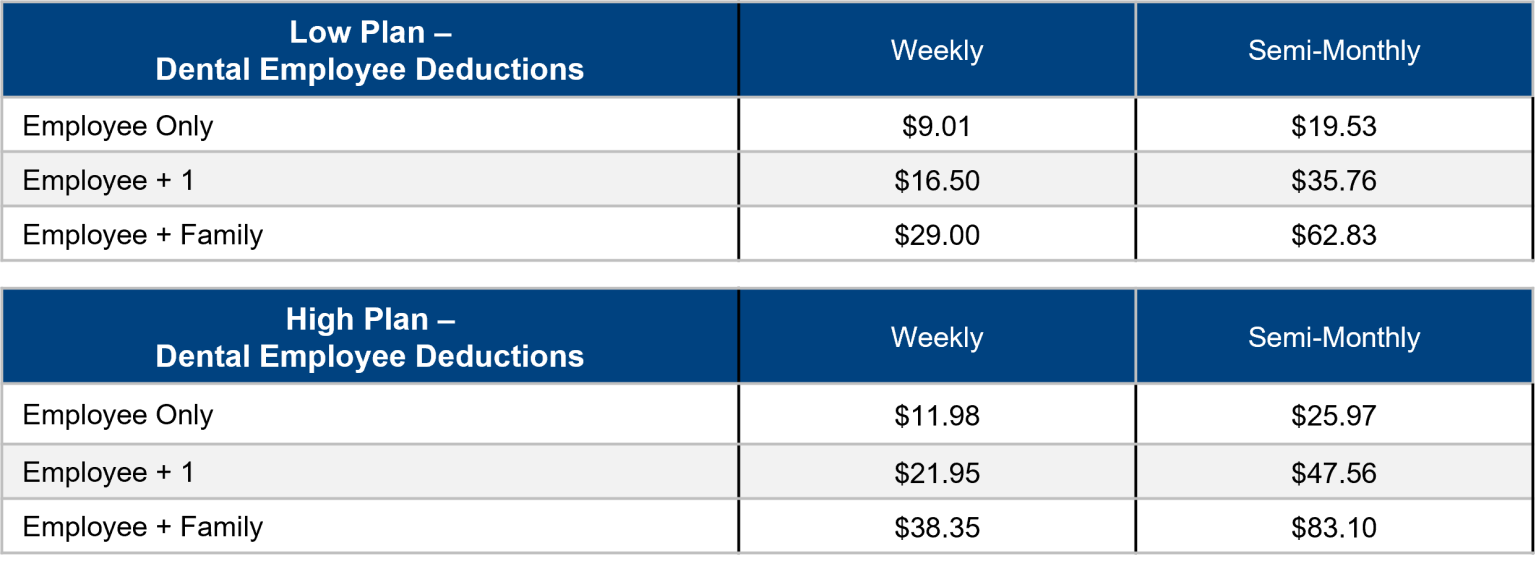The height and width of the screenshot is (561, 1536).
Task: Click the Low Plan Dental Employee Deductions header
Action: tap(370, 50)
